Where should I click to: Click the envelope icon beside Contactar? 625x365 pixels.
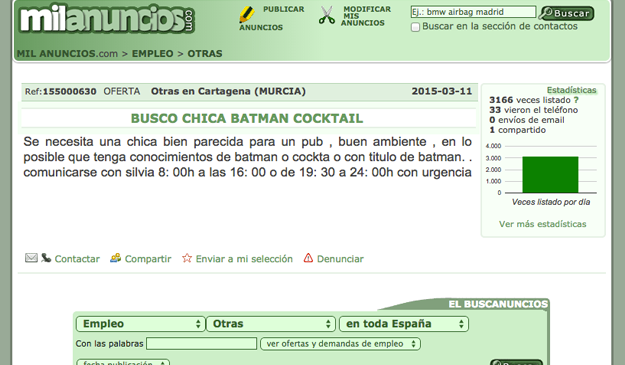point(31,258)
